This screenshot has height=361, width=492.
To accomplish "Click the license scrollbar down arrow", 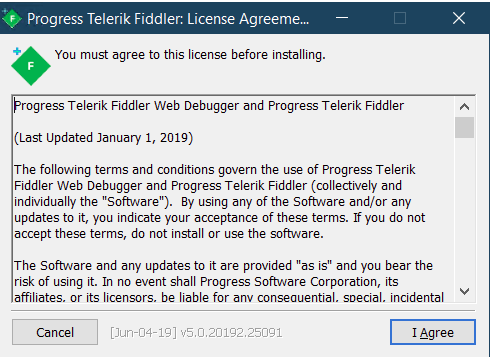I will [464, 291].
